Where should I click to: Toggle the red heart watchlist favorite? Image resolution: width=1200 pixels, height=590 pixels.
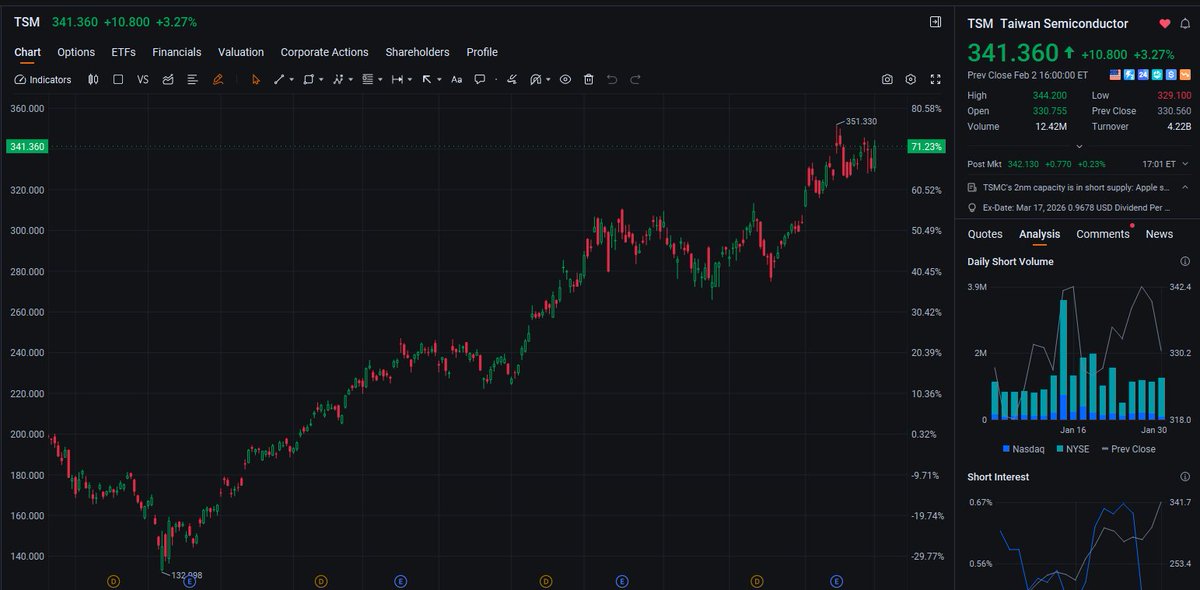coord(1165,24)
